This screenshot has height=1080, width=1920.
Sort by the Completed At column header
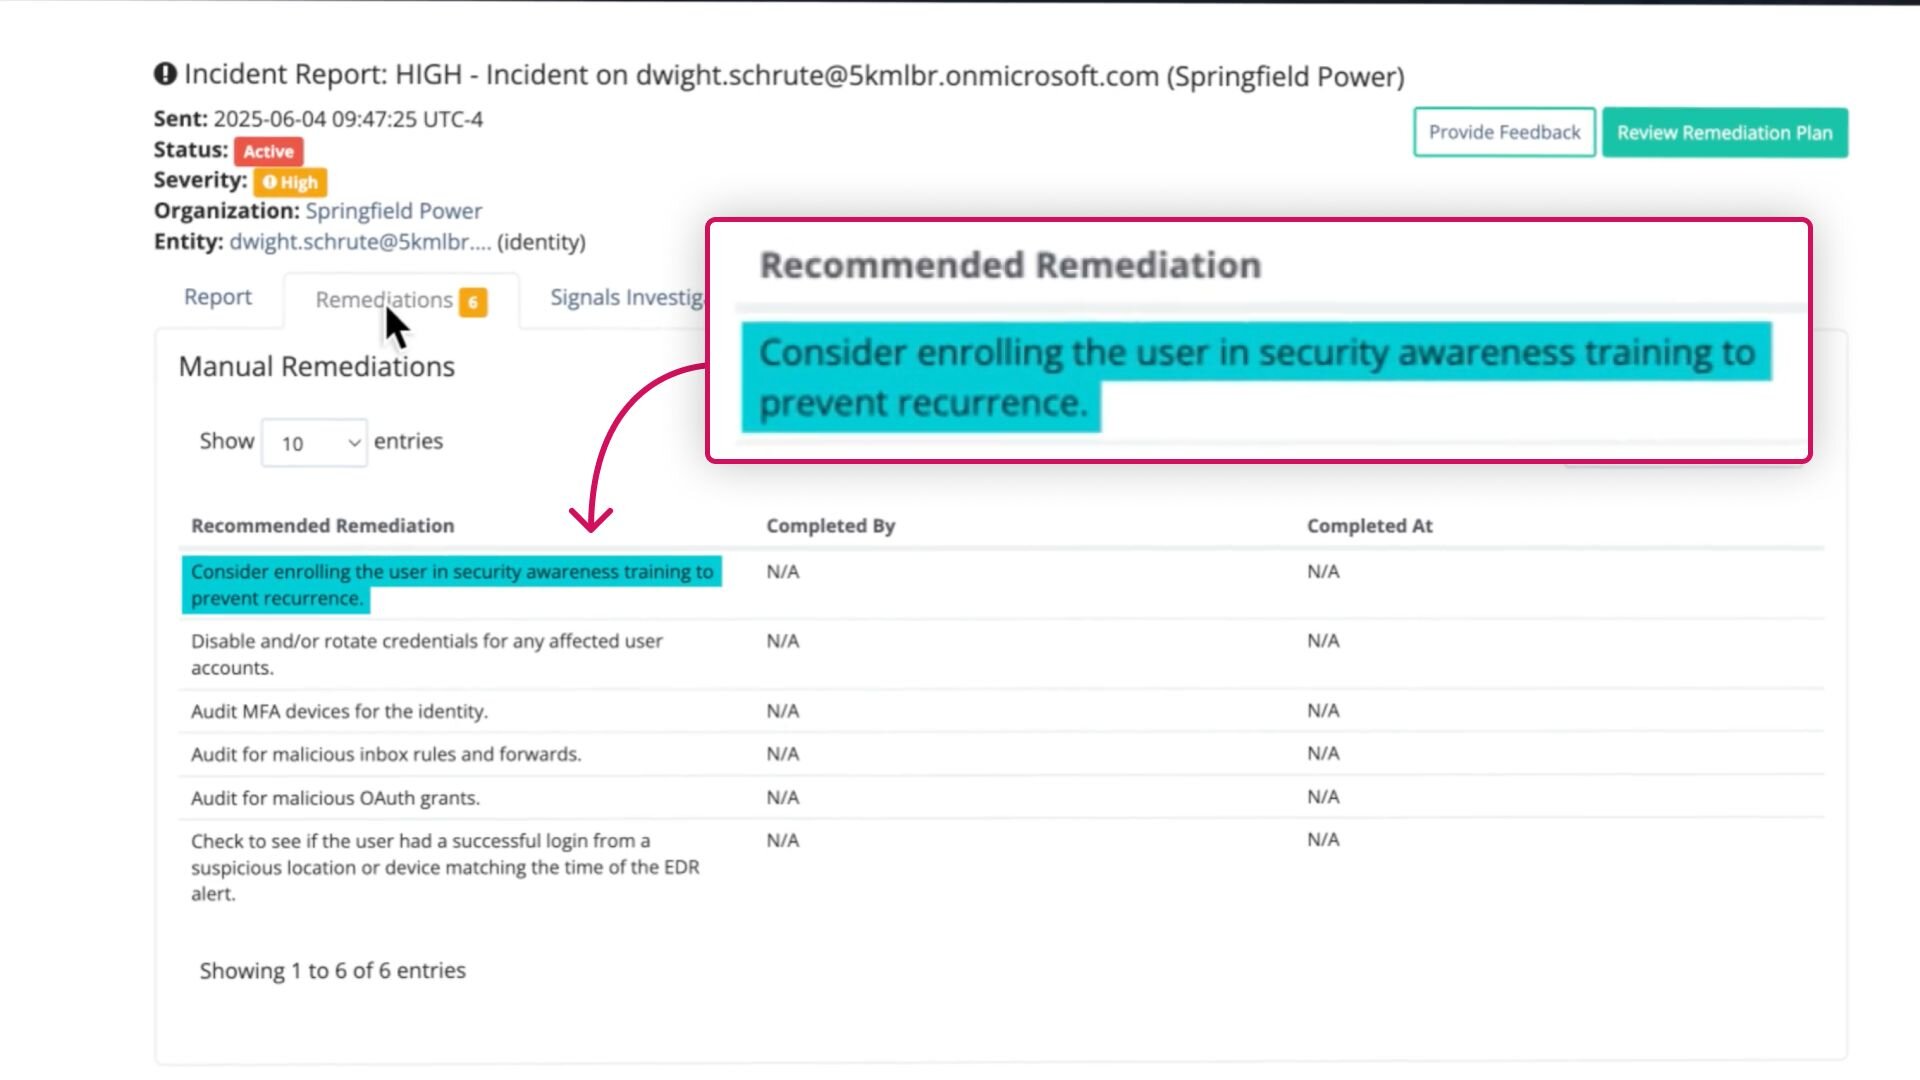point(1369,526)
